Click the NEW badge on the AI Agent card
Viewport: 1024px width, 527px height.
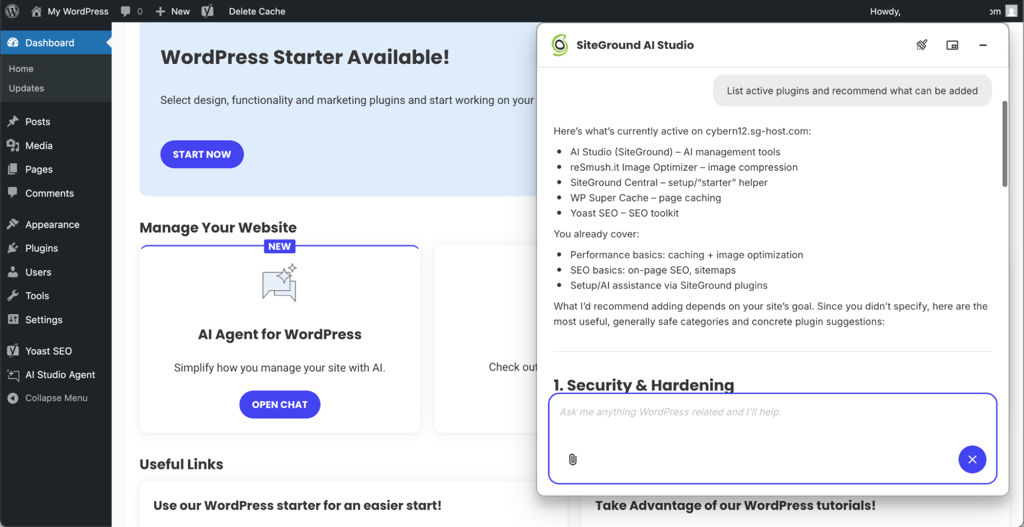(x=280, y=246)
